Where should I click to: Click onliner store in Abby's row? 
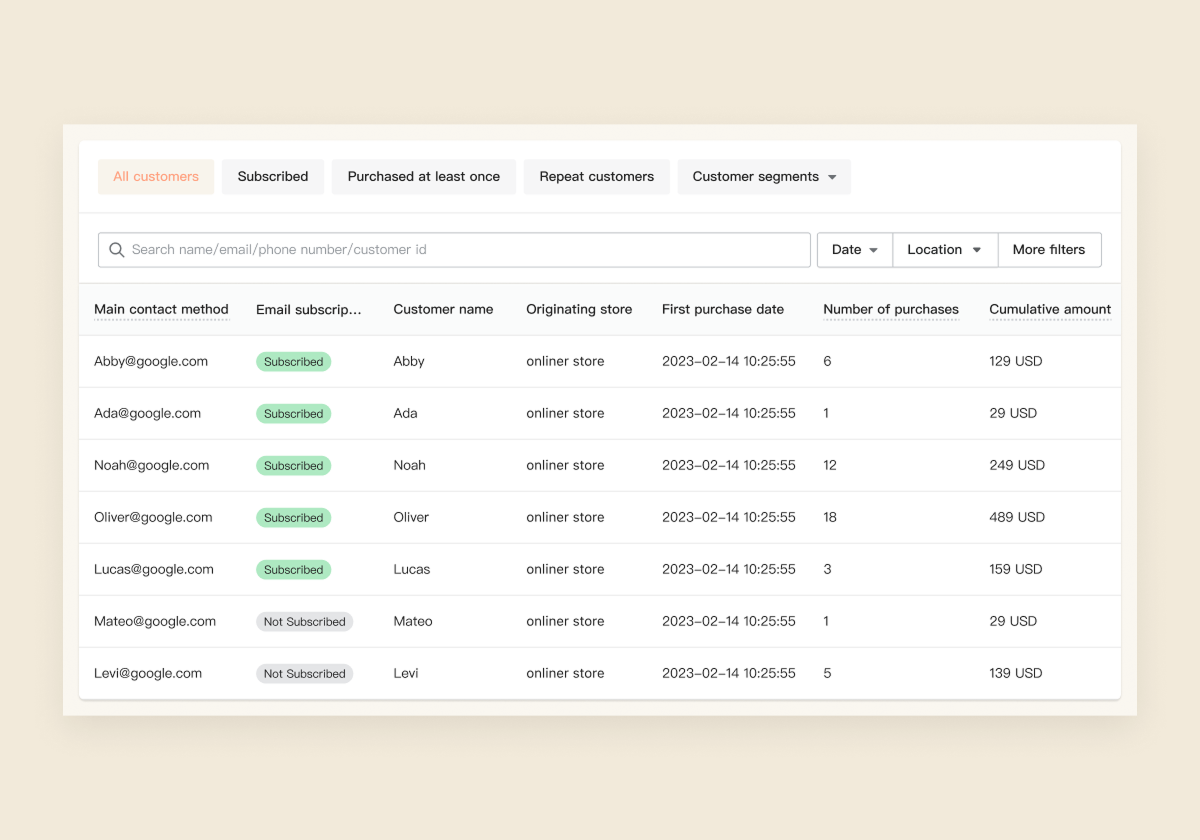pos(565,362)
